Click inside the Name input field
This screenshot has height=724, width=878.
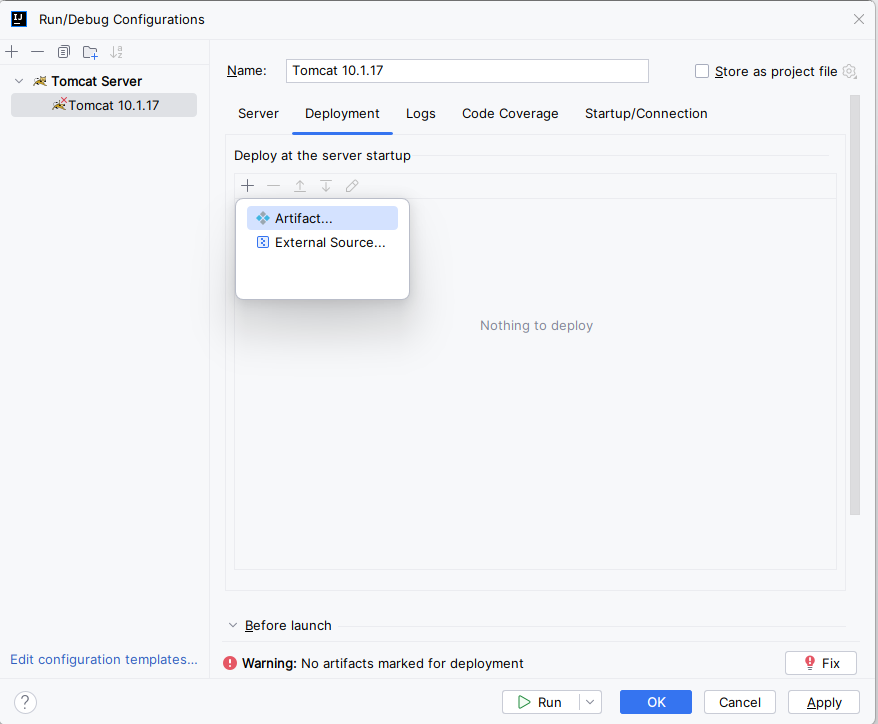467,71
